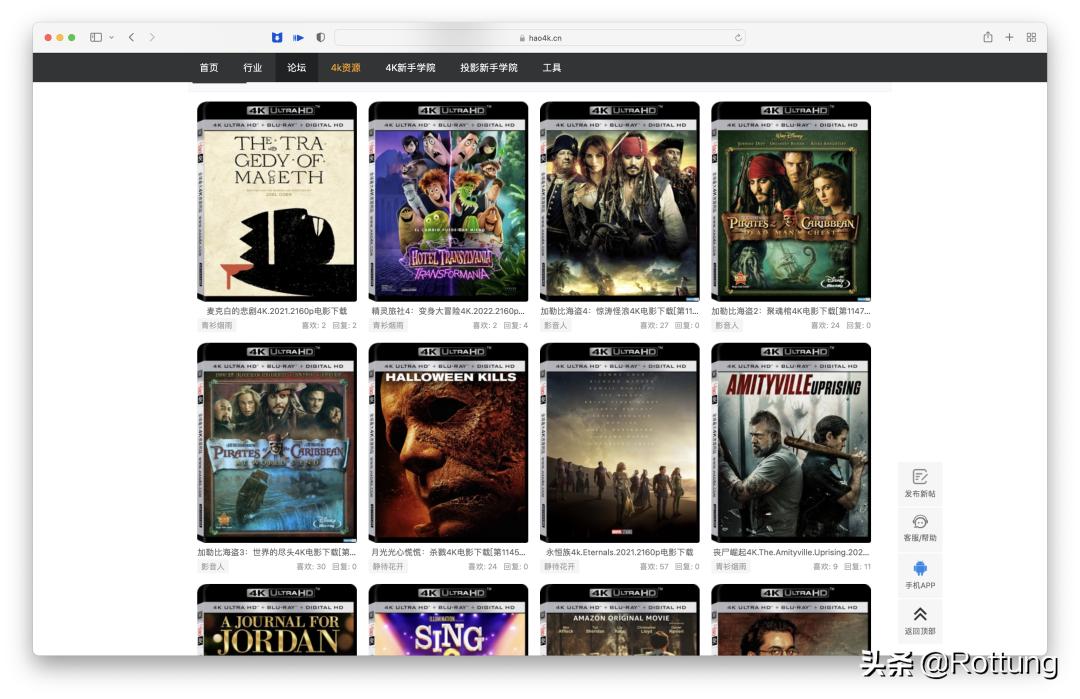Image resolution: width=1080 pixels, height=699 pixels.
Task: Click the 喜欢: 9 count under 丧尸崛起4K
Action: [x=825, y=567]
